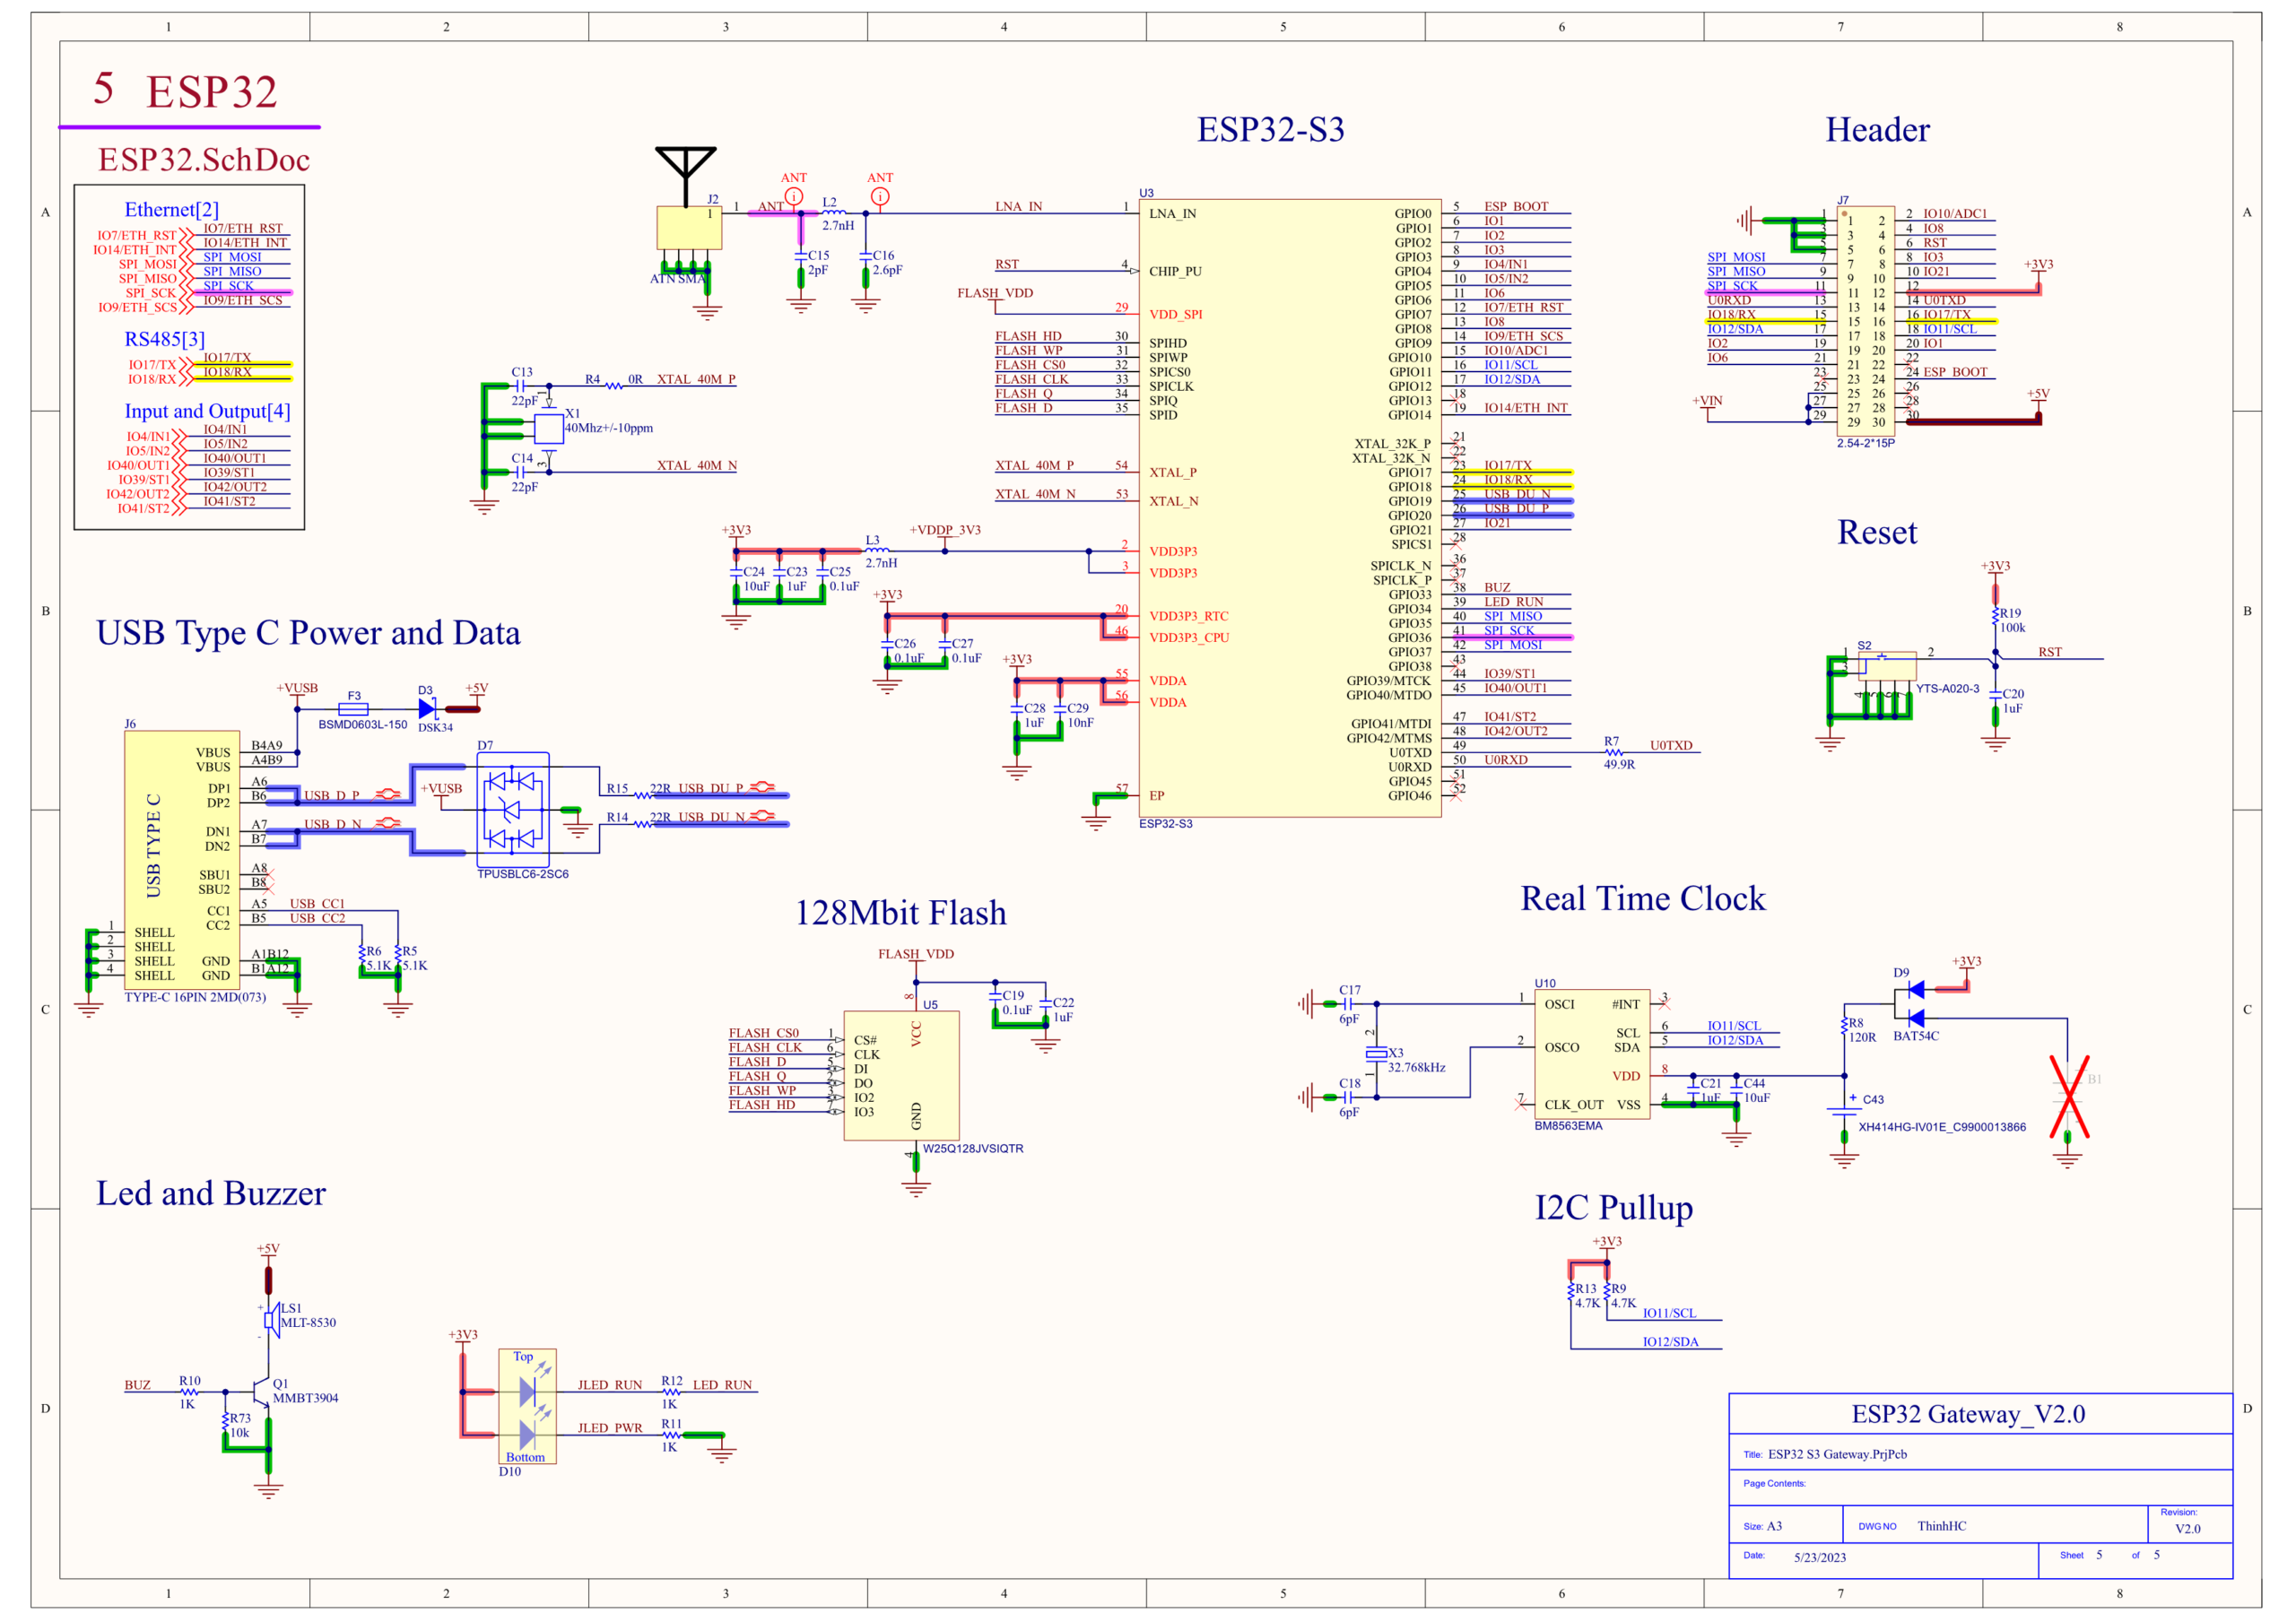Select the F3 BSMD0603L-150 fuse symbol

[353, 709]
